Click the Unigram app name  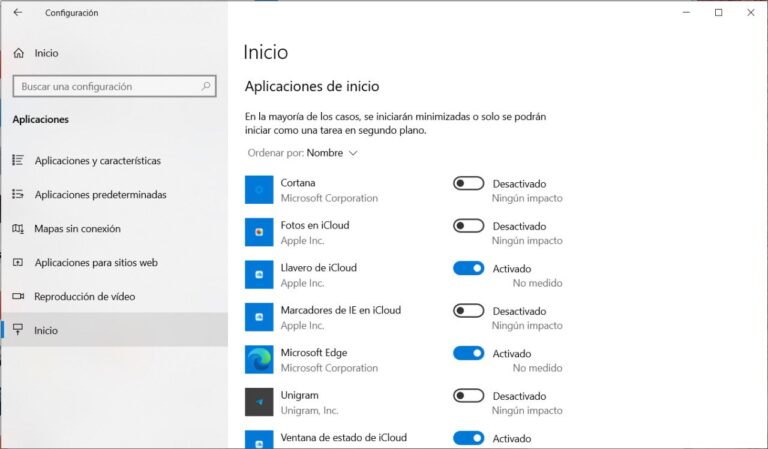[x=299, y=395]
